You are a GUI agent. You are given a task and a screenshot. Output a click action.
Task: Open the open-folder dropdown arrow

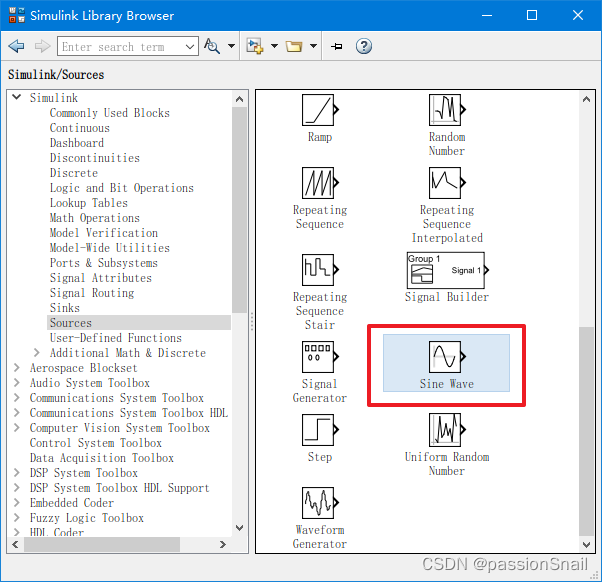coord(313,46)
